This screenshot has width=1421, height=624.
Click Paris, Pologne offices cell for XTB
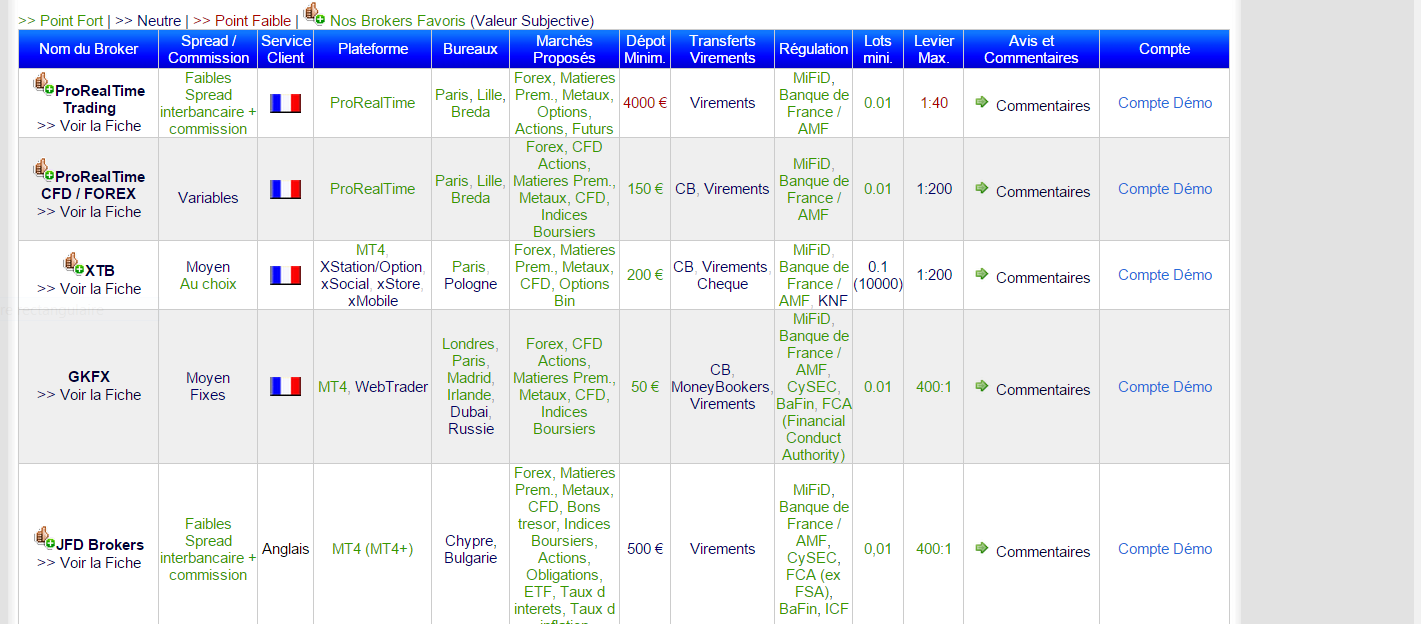pos(470,275)
